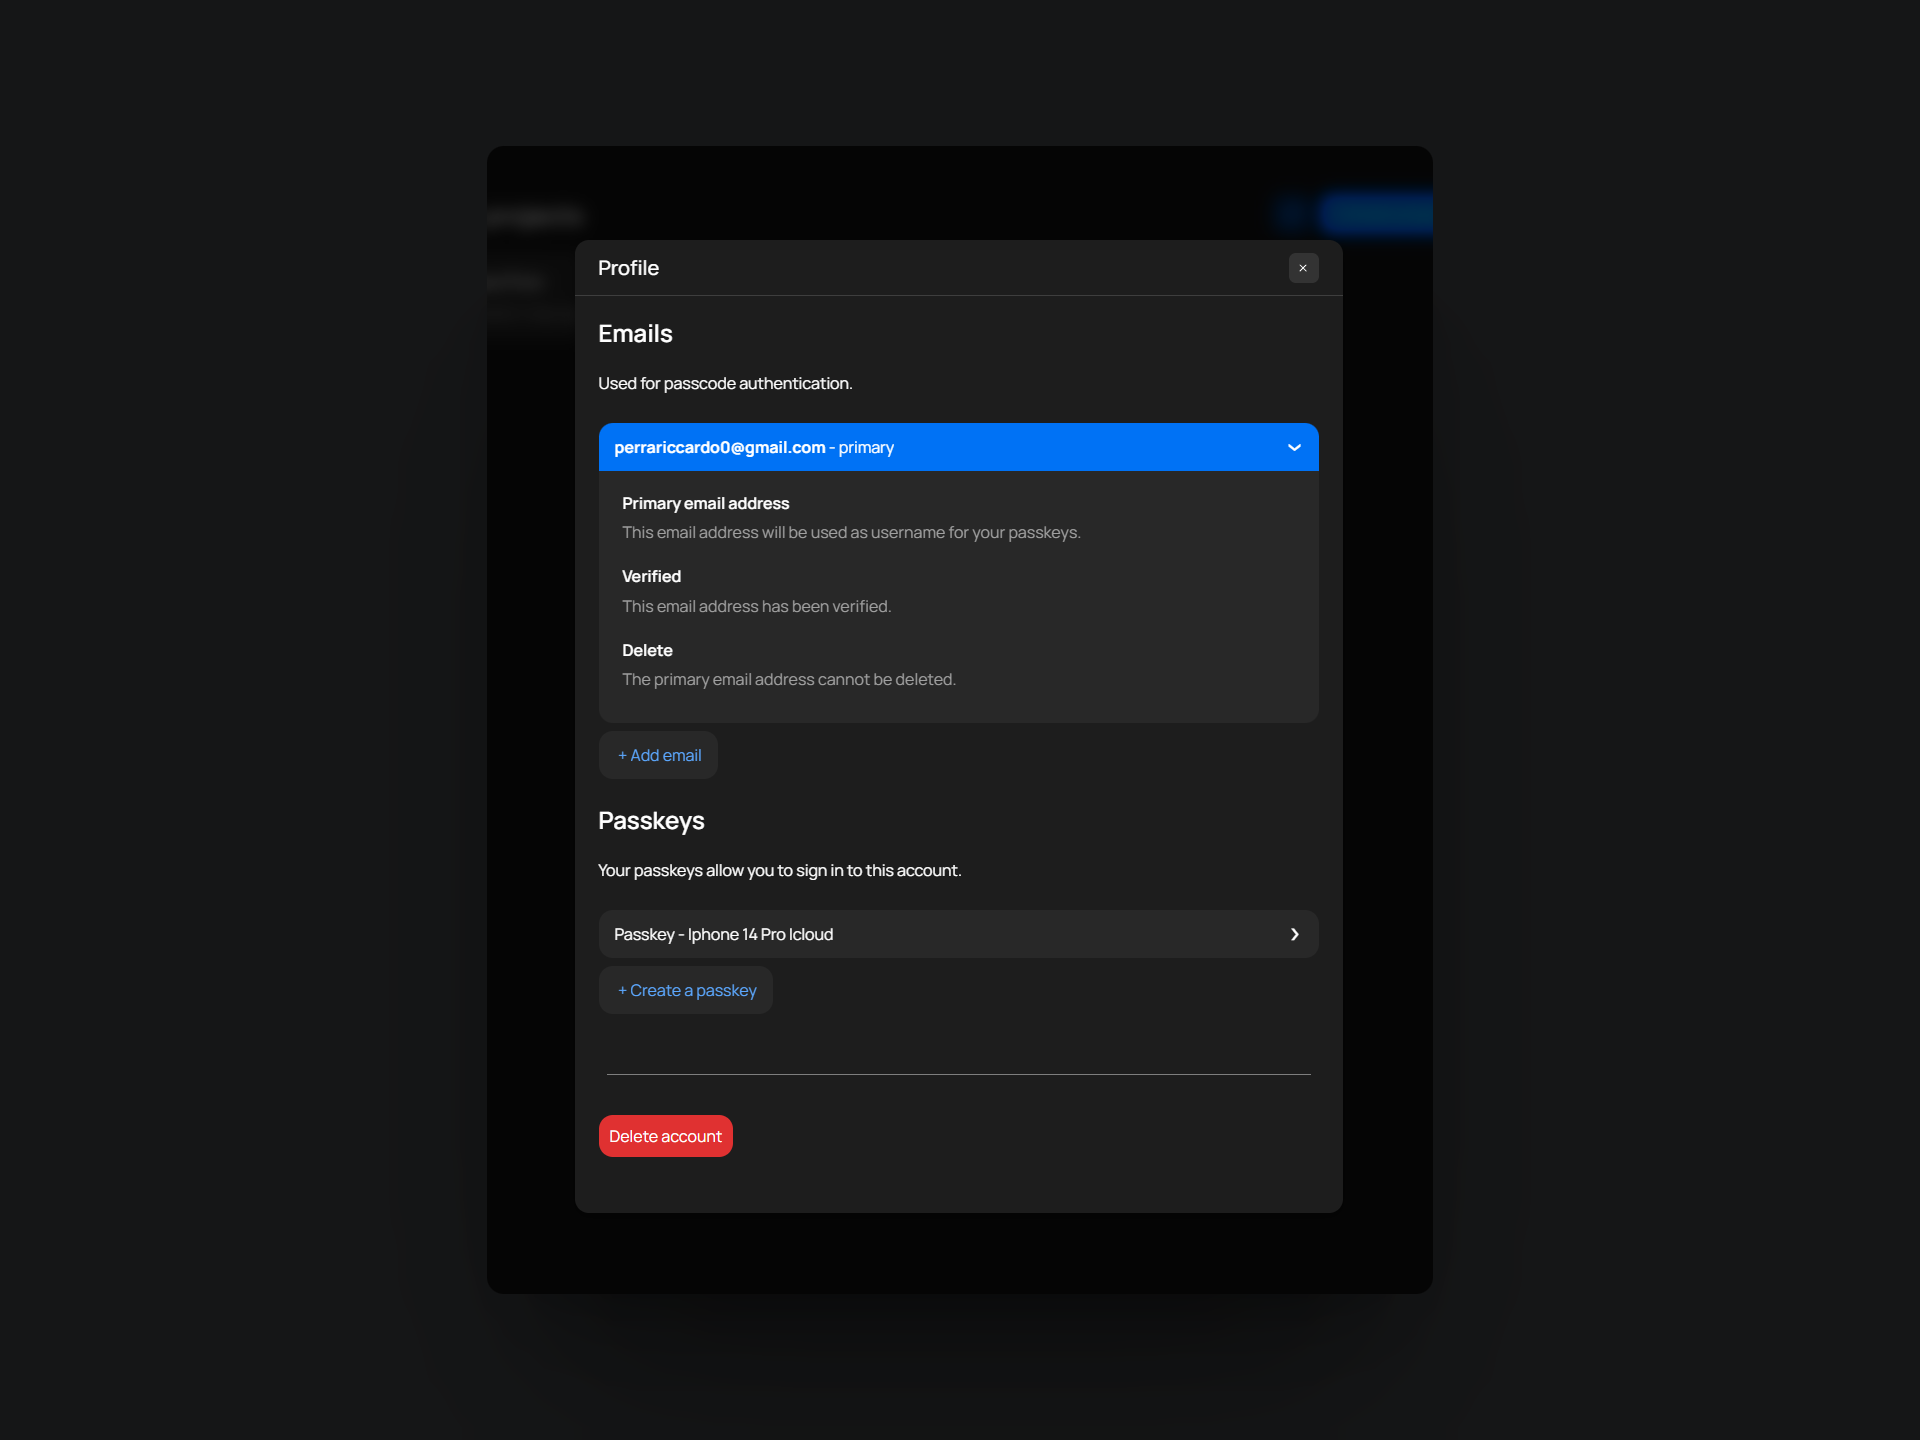This screenshot has height=1440, width=1920.
Task: Open the Iphone 14 Pro Icloud passkey
Action: tap(958, 934)
